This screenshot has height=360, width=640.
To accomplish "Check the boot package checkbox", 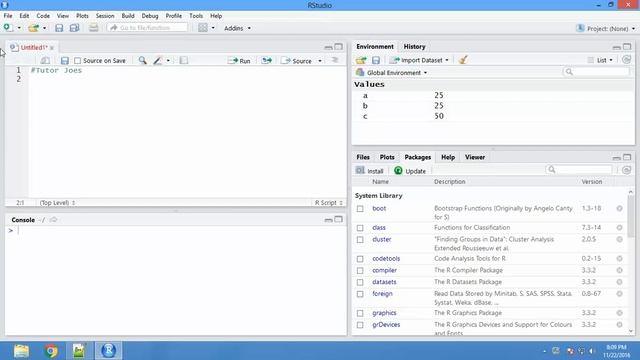I will point(360,209).
